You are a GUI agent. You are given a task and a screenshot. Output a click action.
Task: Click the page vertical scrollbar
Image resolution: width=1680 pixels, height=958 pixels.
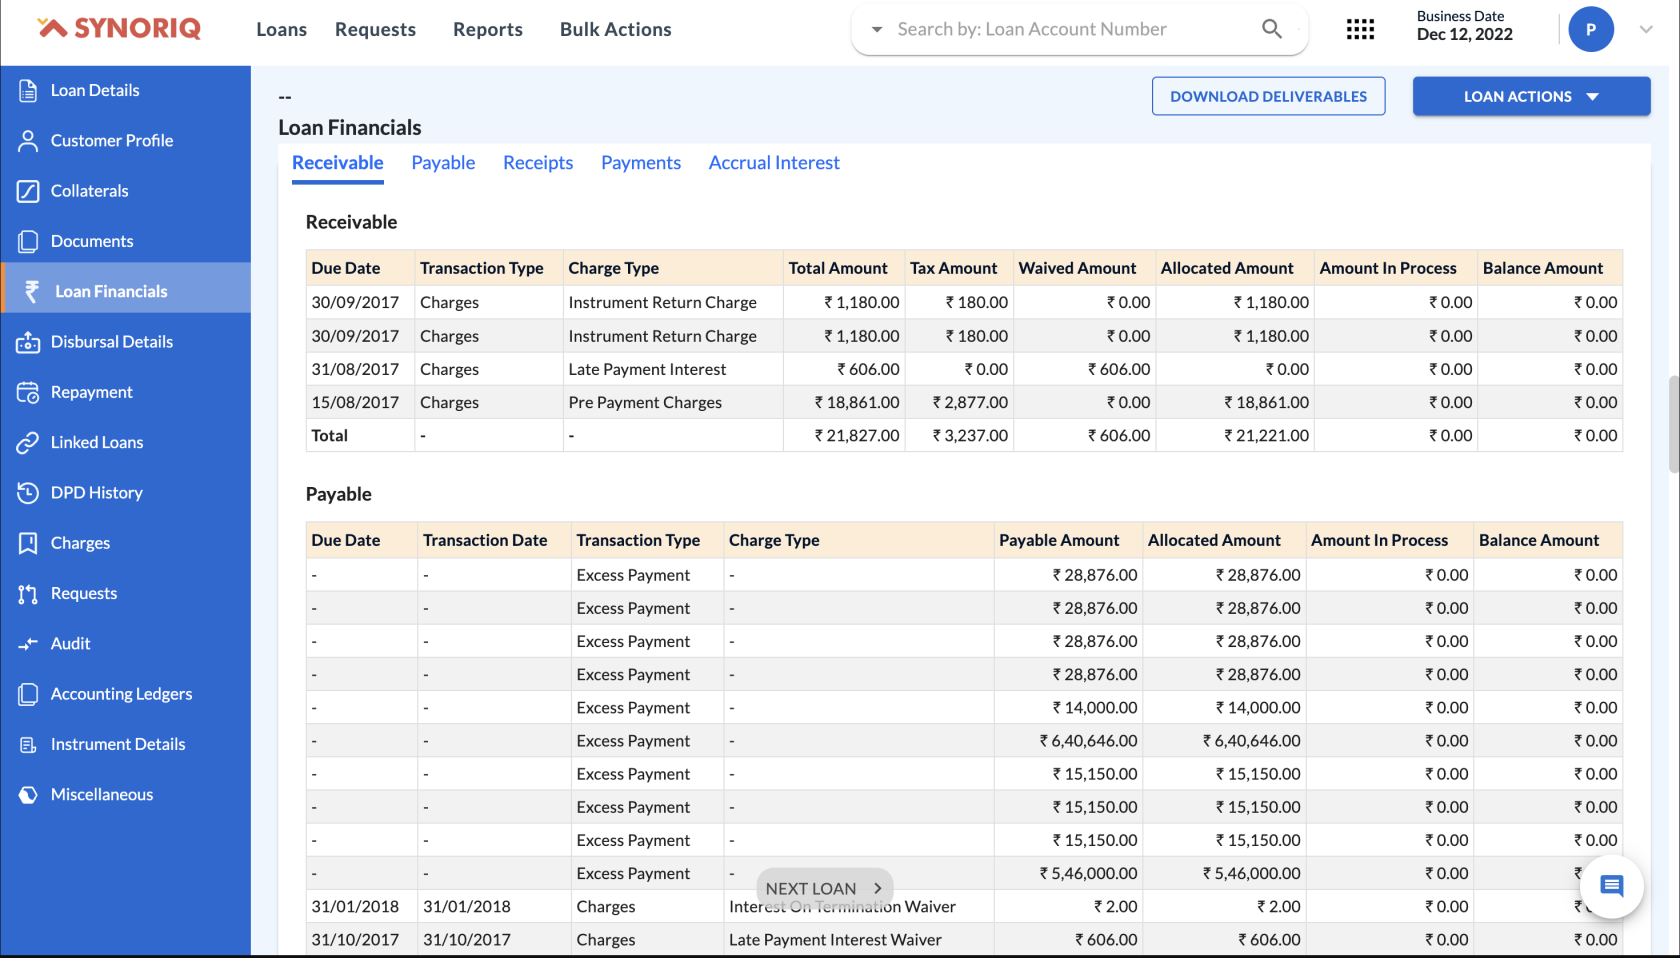pyautogui.click(x=1674, y=424)
